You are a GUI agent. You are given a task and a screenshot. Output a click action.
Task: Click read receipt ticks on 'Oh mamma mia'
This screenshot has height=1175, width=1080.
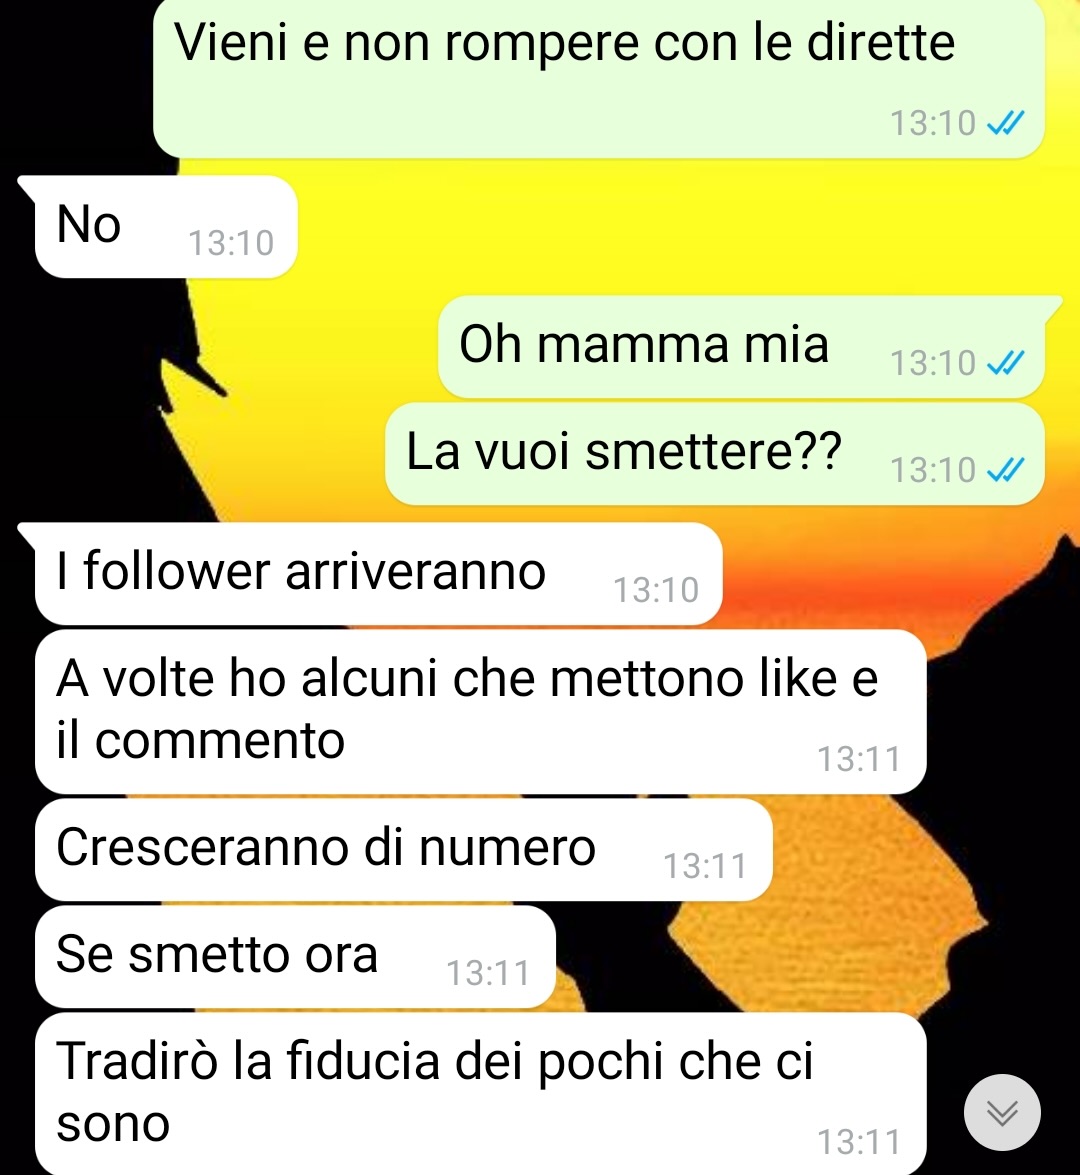(1005, 363)
